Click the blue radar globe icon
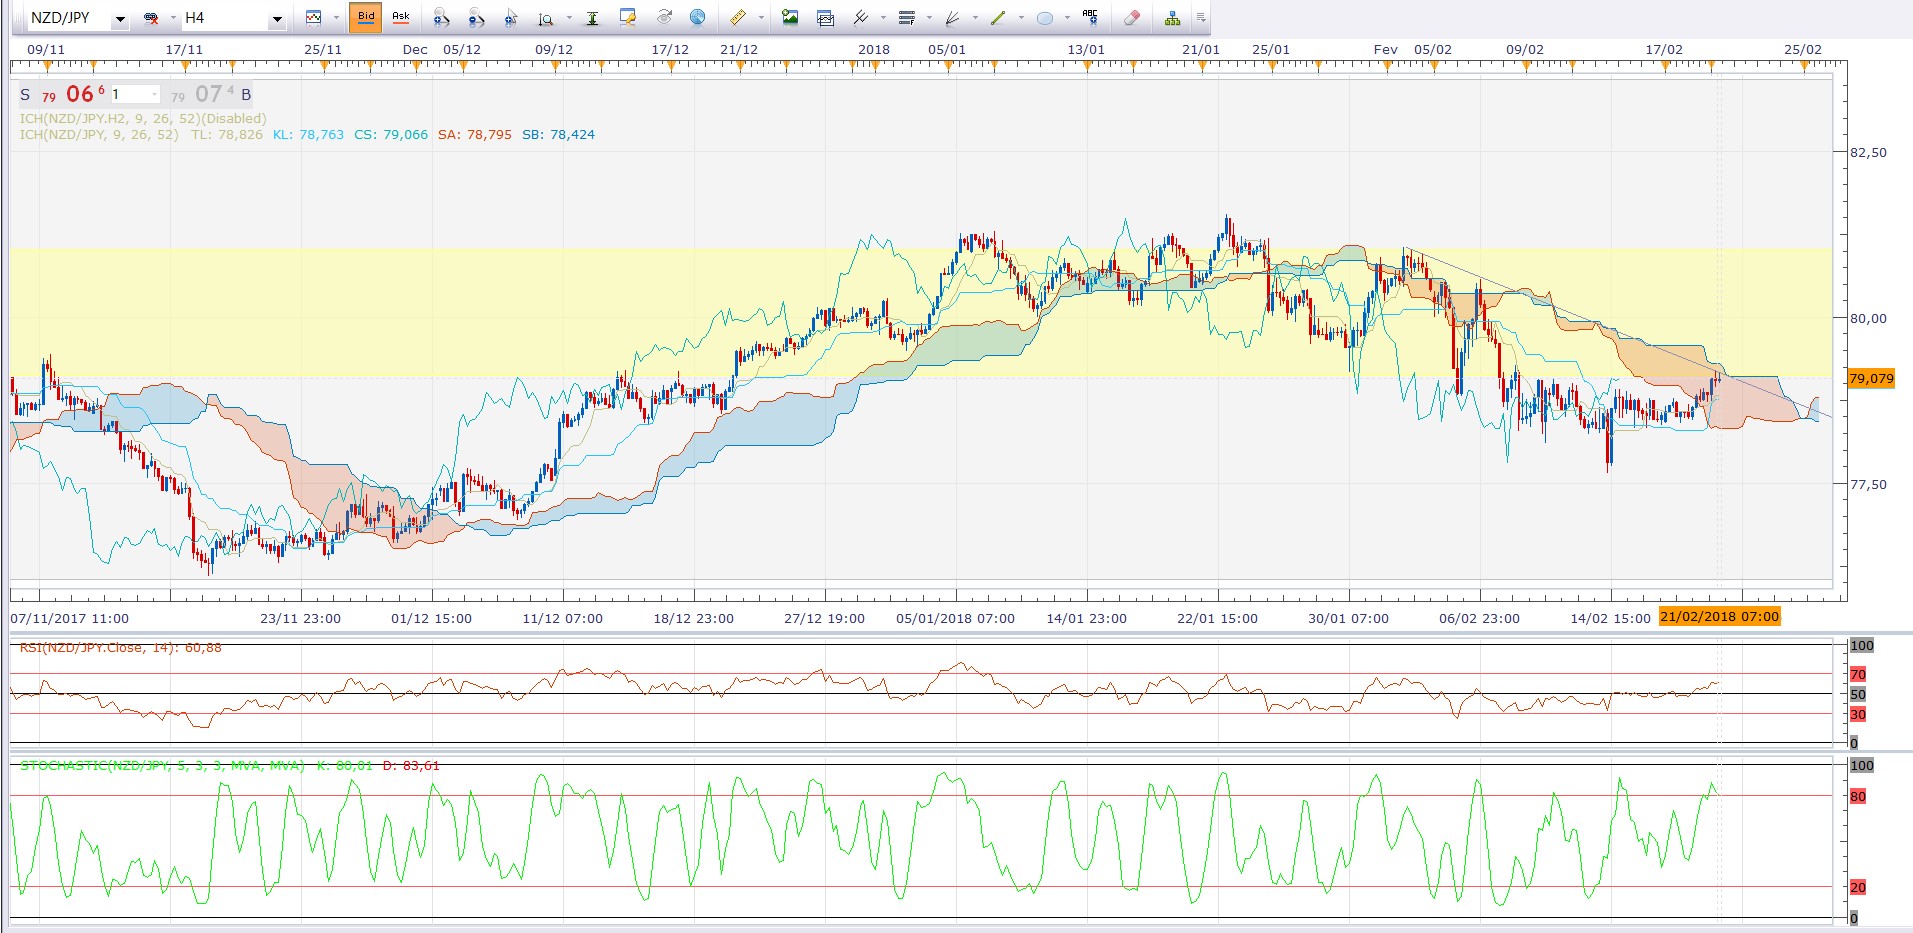The width and height of the screenshot is (1913, 933). (698, 17)
